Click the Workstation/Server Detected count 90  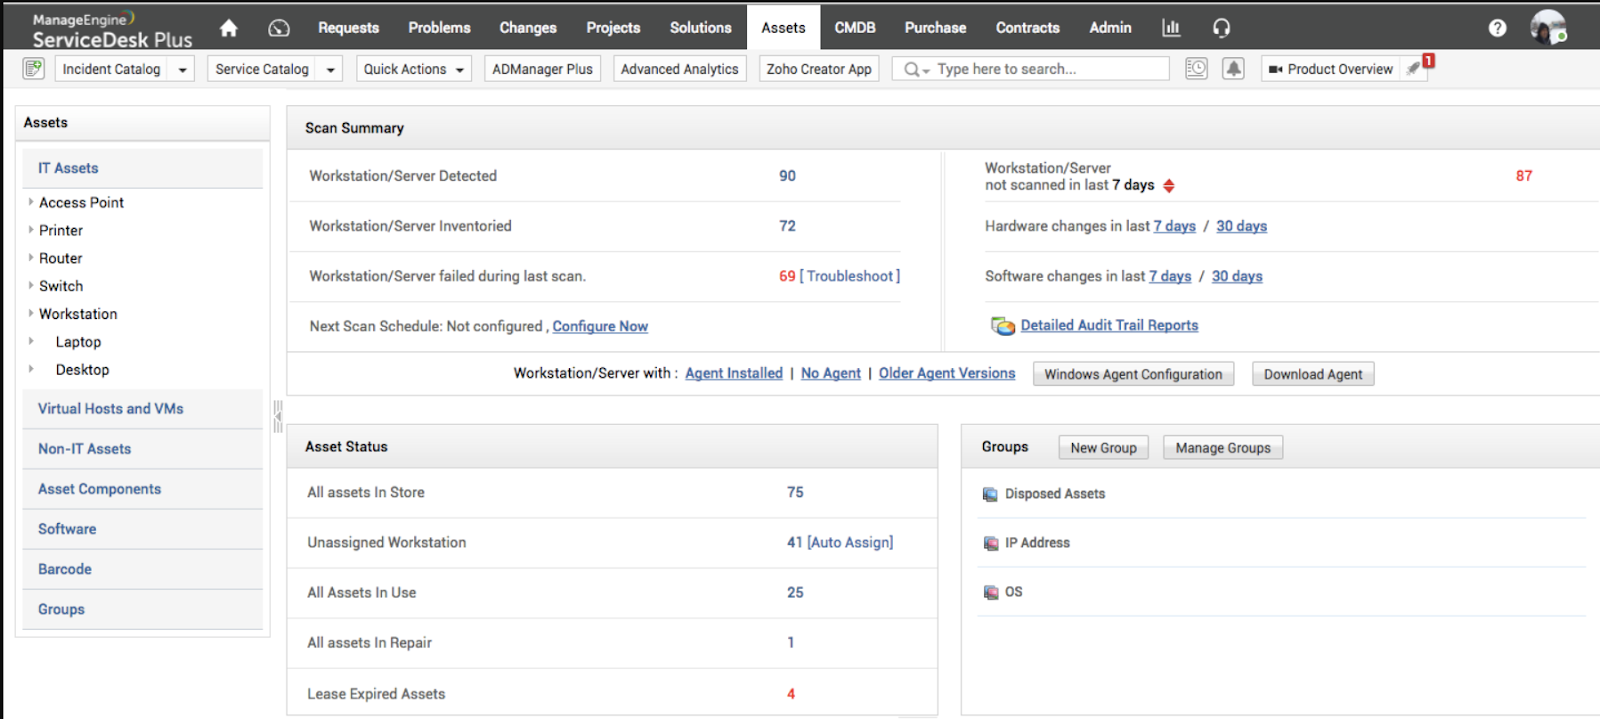(788, 176)
